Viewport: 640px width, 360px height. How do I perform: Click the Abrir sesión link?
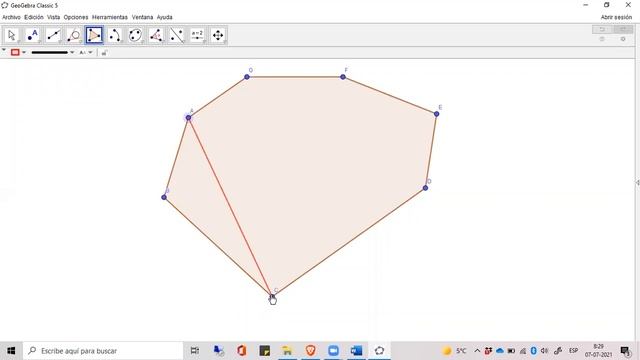[x=616, y=17]
